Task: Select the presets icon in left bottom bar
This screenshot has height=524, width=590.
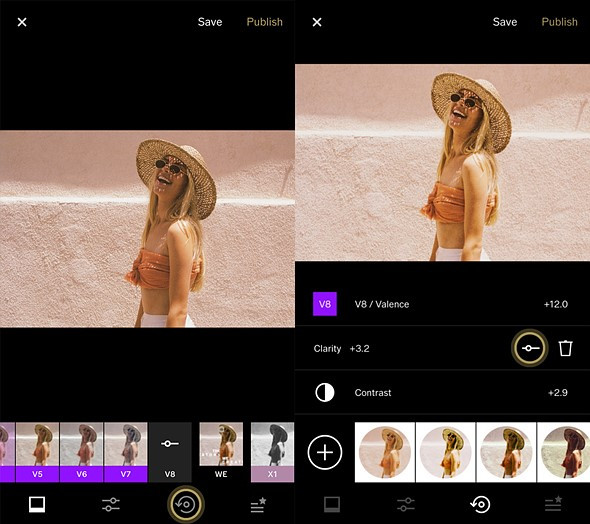Action: click(37, 504)
